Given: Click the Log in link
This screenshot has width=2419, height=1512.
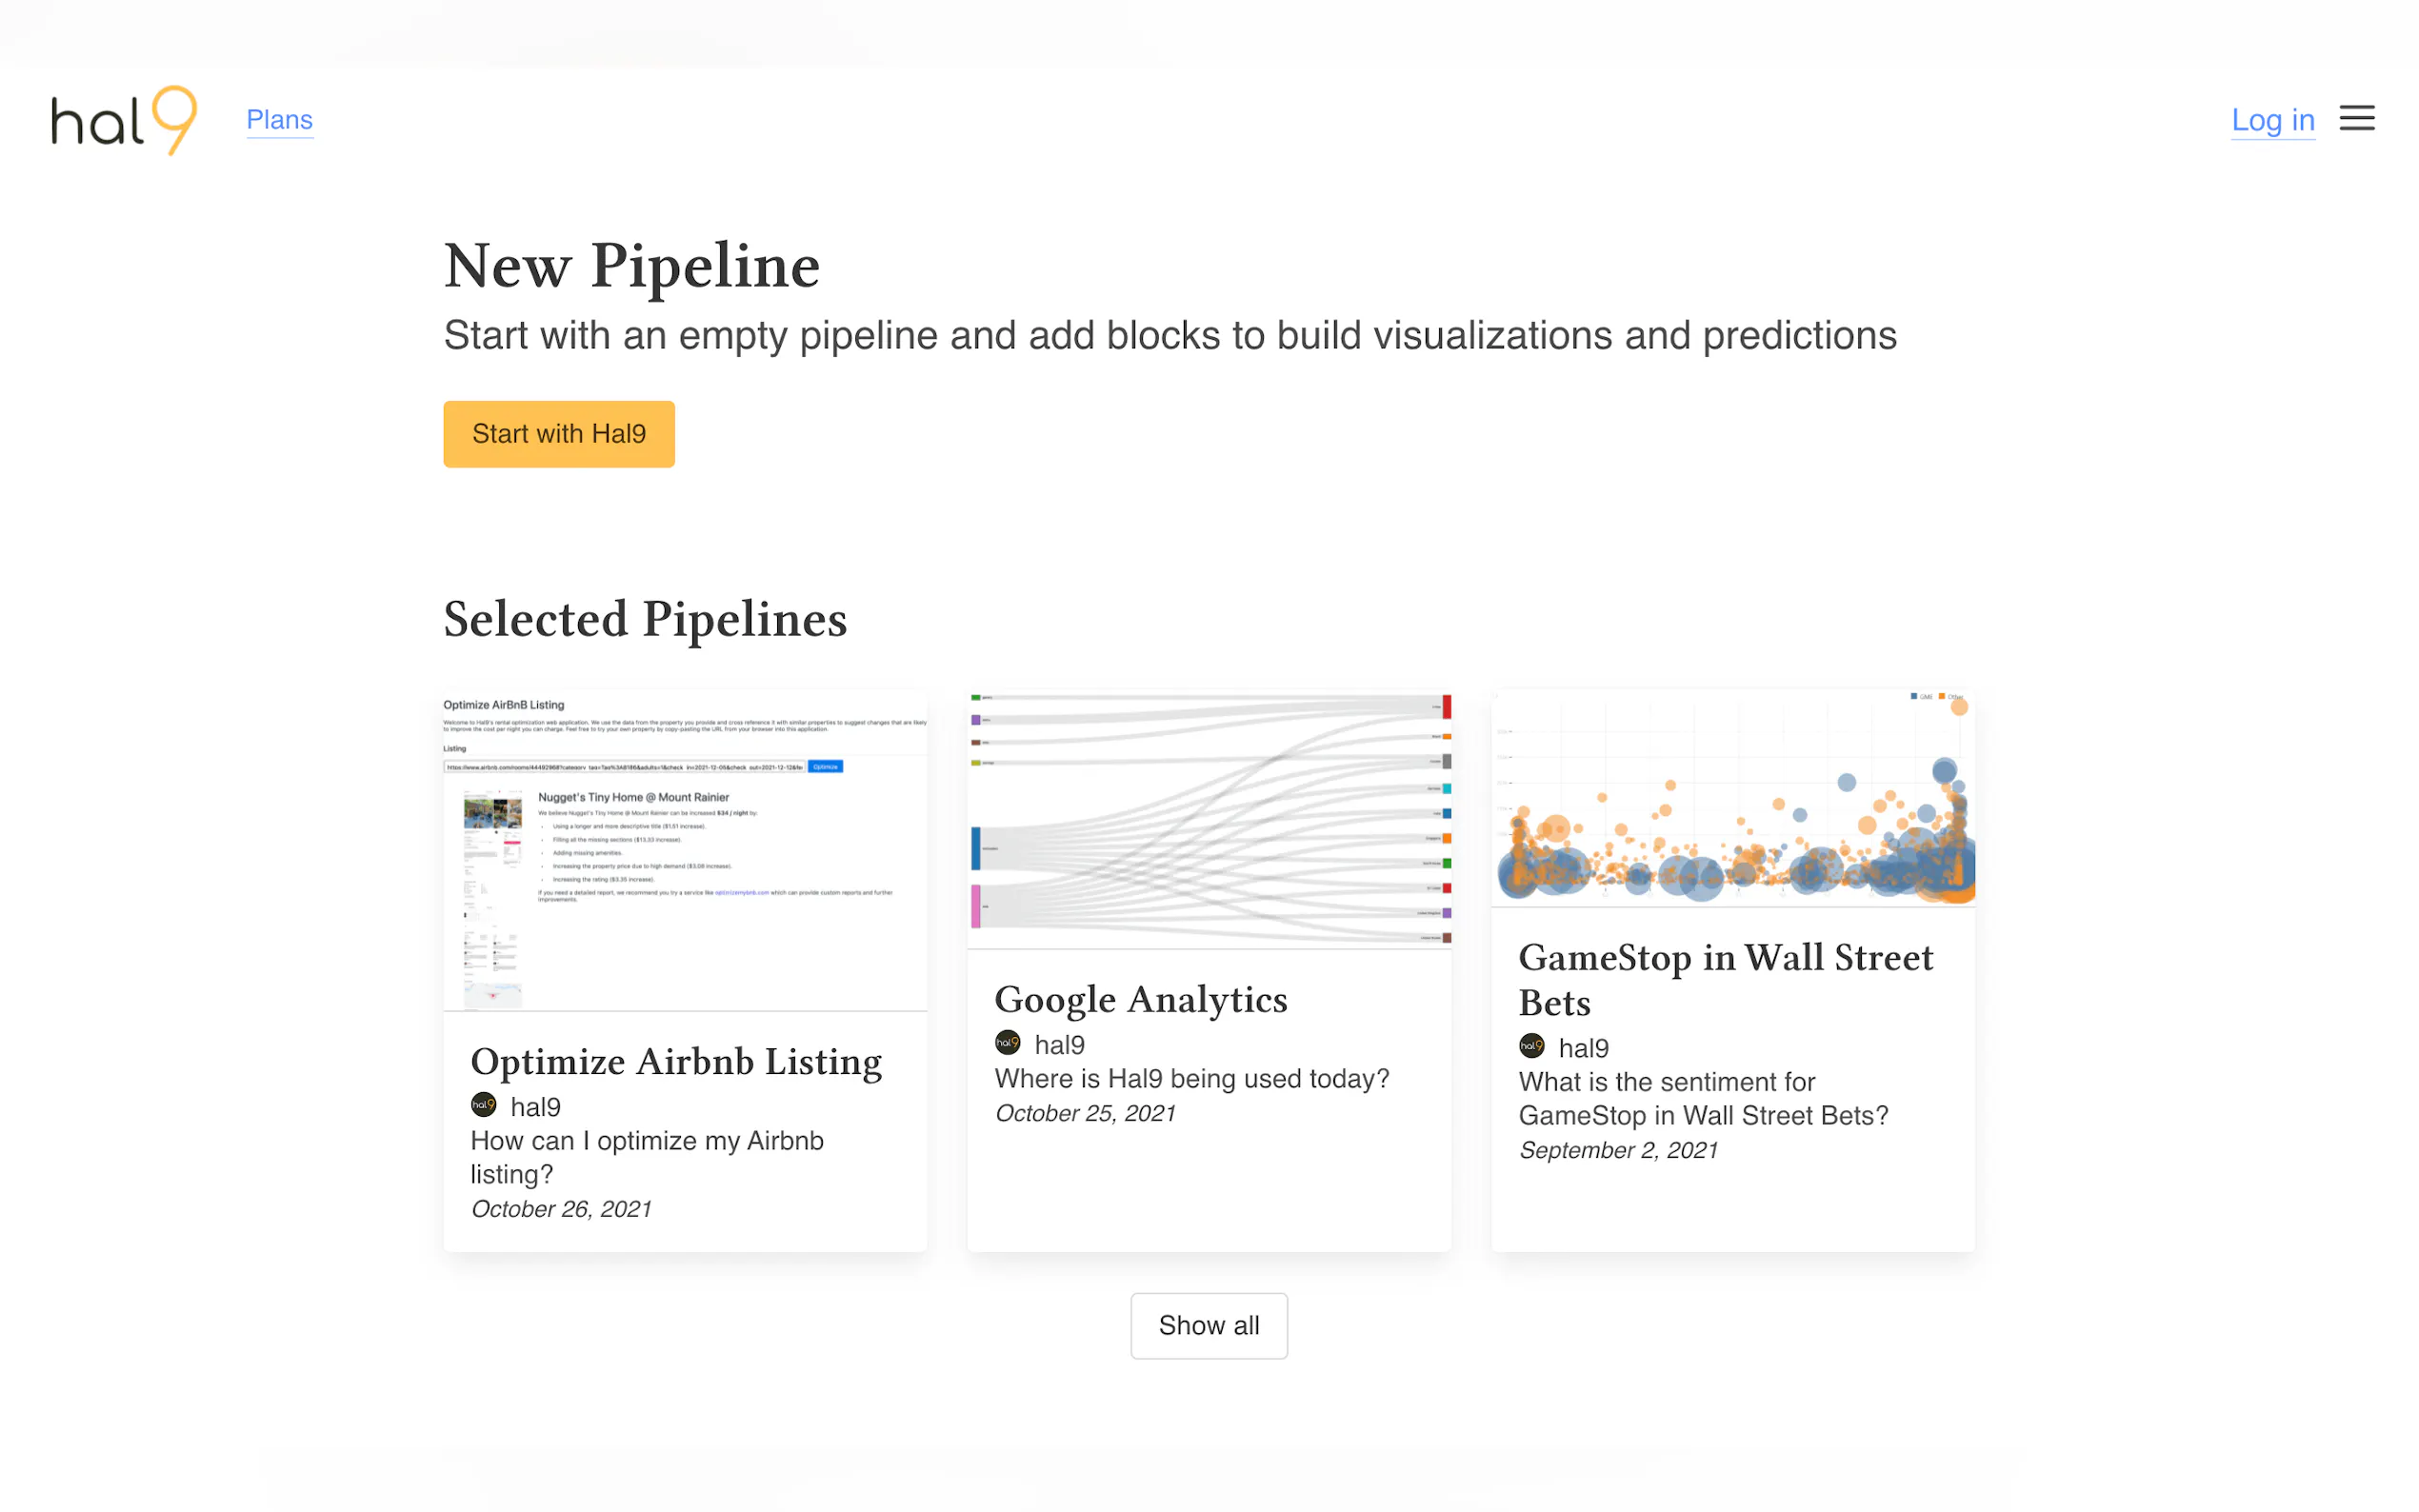Looking at the screenshot, I should [2272, 120].
